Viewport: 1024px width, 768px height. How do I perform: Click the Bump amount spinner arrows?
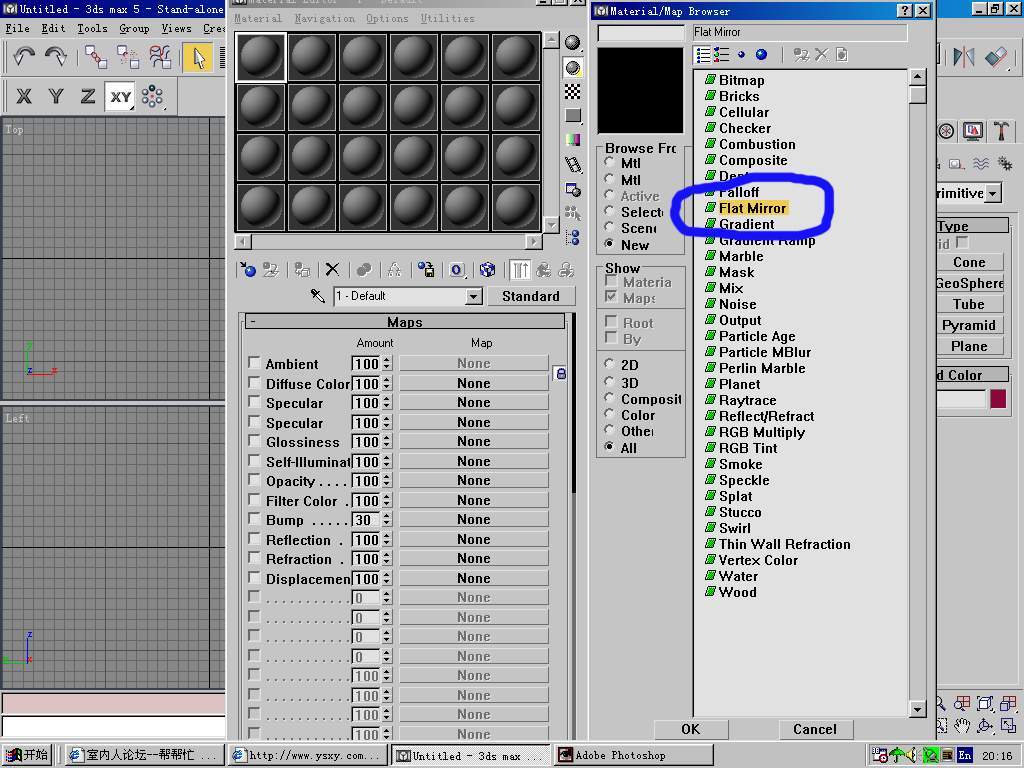(387, 520)
